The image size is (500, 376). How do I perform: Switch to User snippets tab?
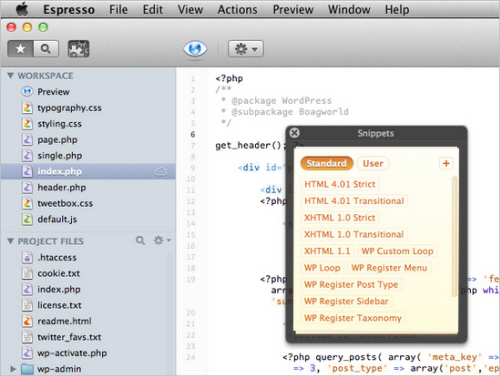[x=373, y=163]
